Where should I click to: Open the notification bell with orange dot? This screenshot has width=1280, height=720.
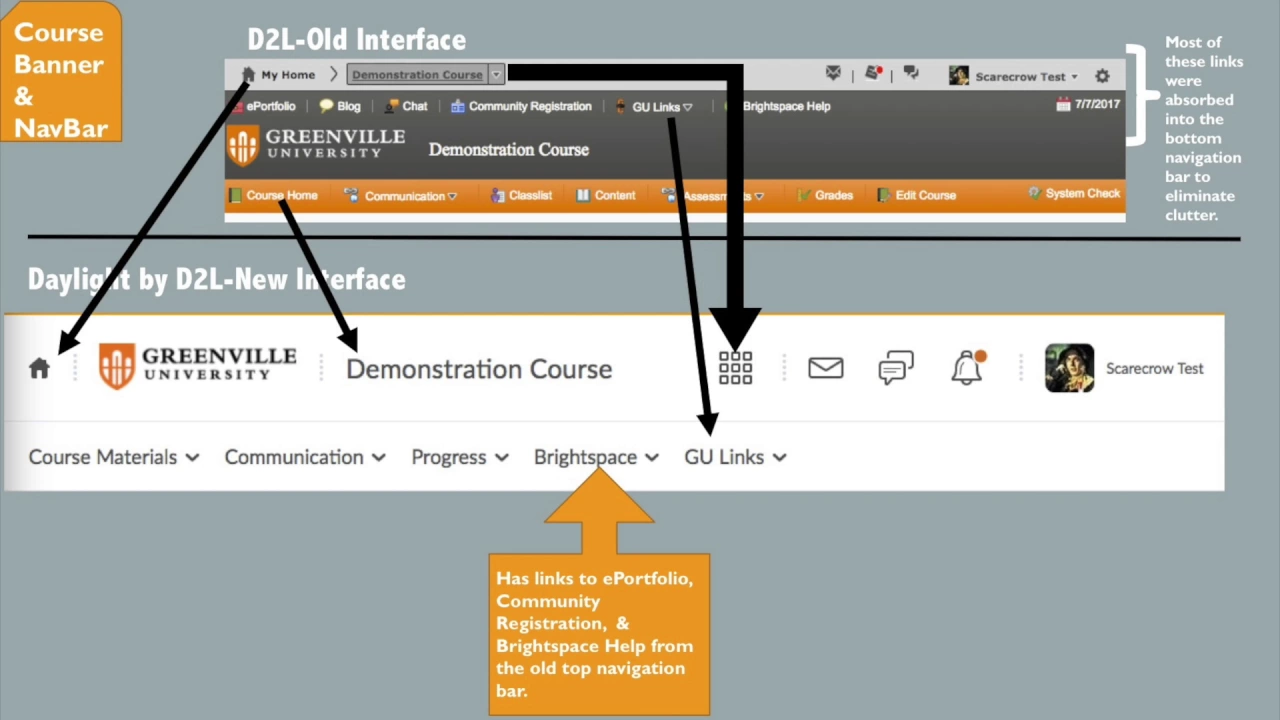[x=967, y=367]
